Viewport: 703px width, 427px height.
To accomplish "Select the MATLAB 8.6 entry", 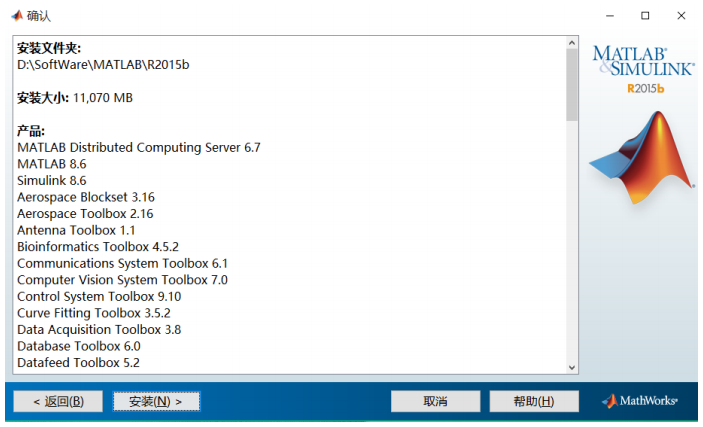I will [x=52, y=164].
